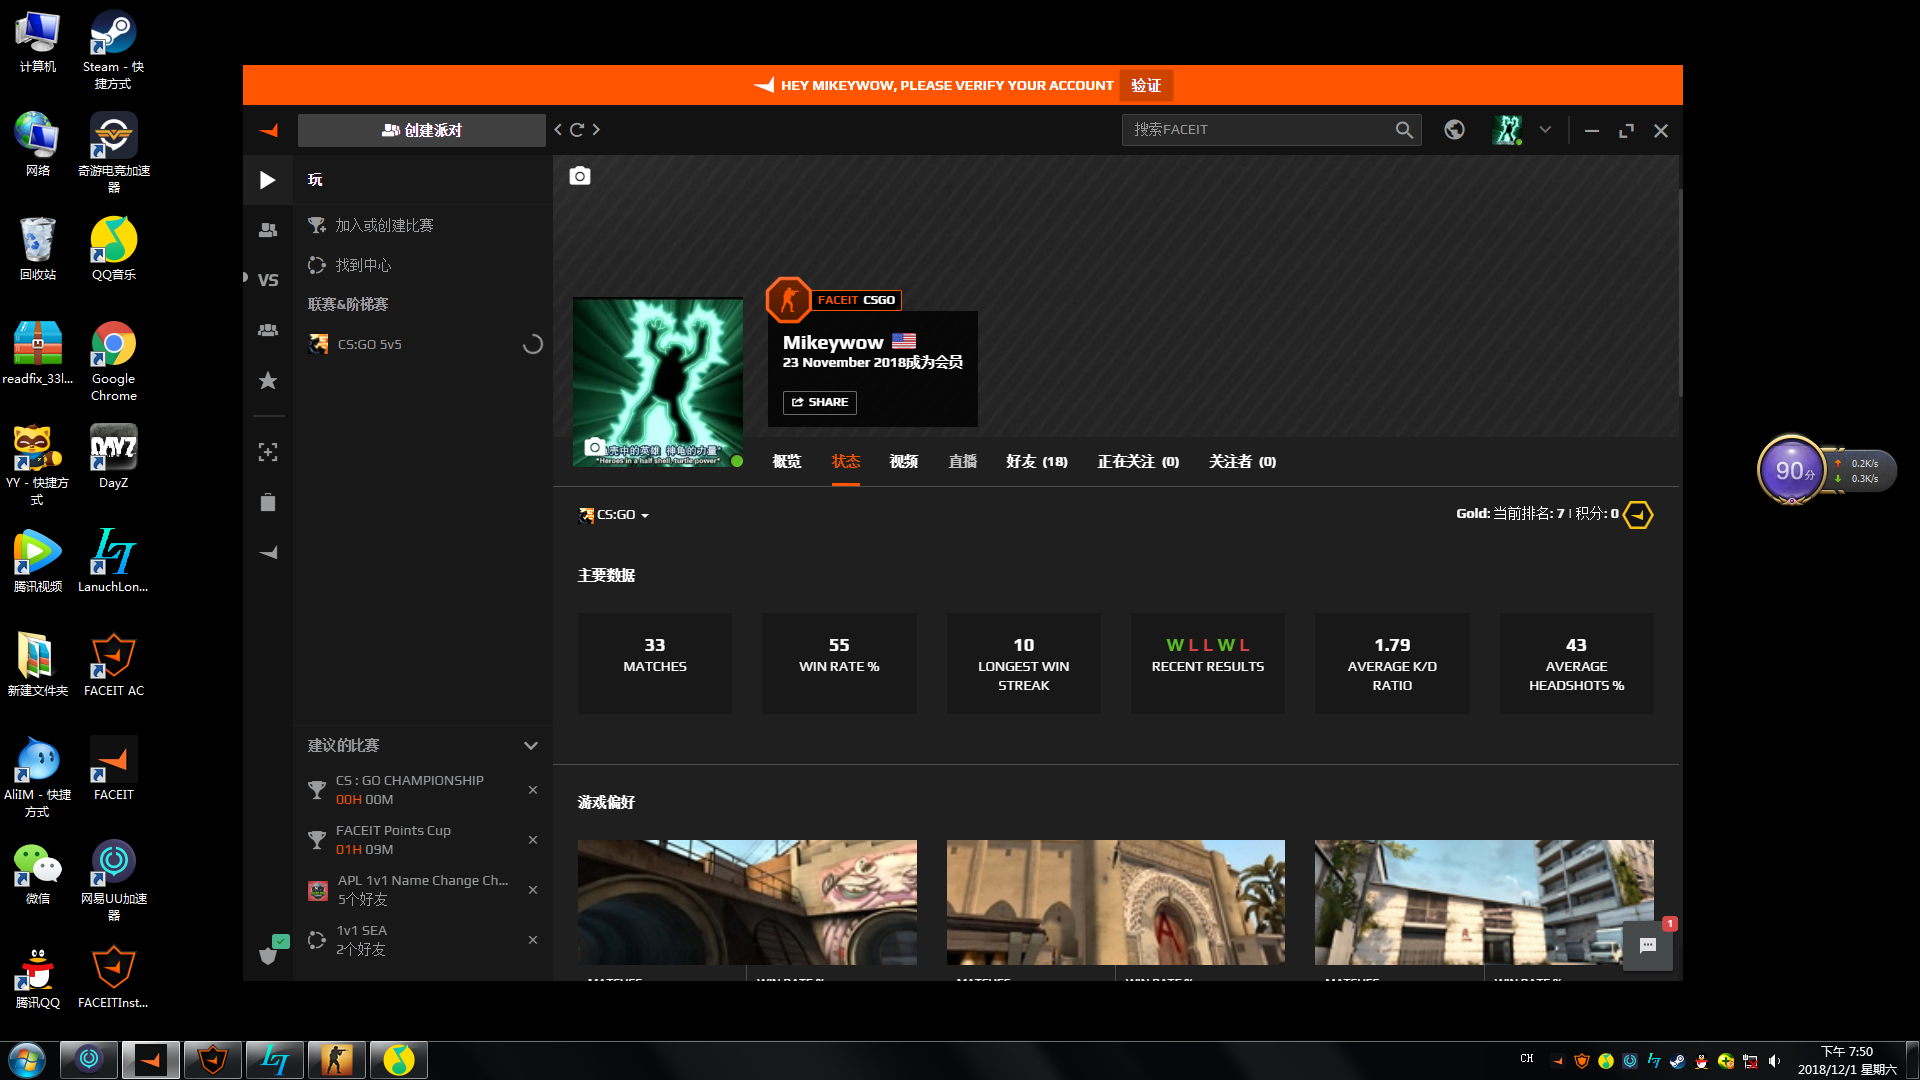The height and width of the screenshot is (1080, 1920).
Task: Click the SHARE button on the profile
Action: pos(820,402)
